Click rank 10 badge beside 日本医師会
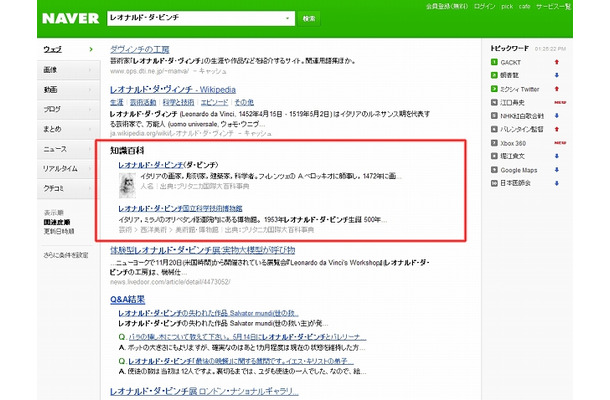 pos(494,183)
